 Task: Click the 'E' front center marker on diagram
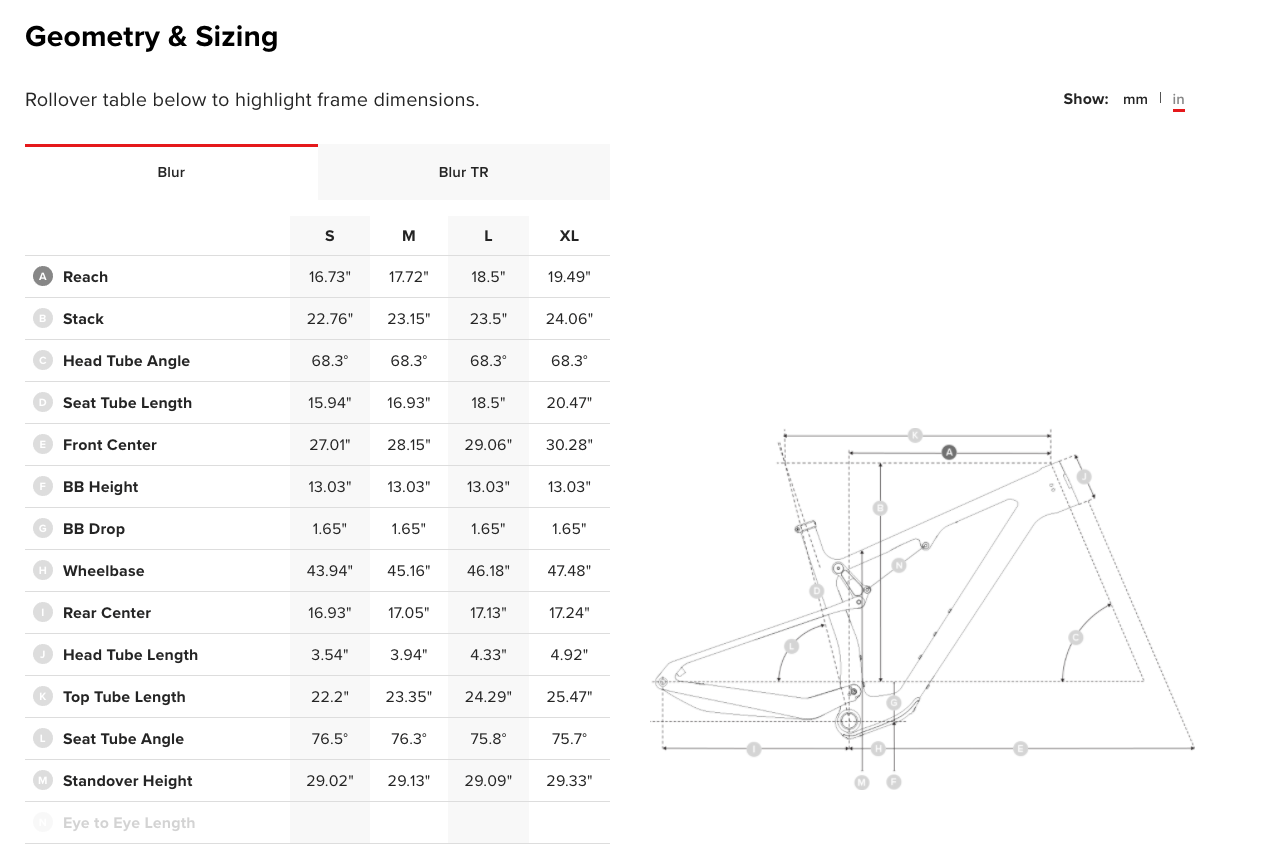click(1020, 748)
